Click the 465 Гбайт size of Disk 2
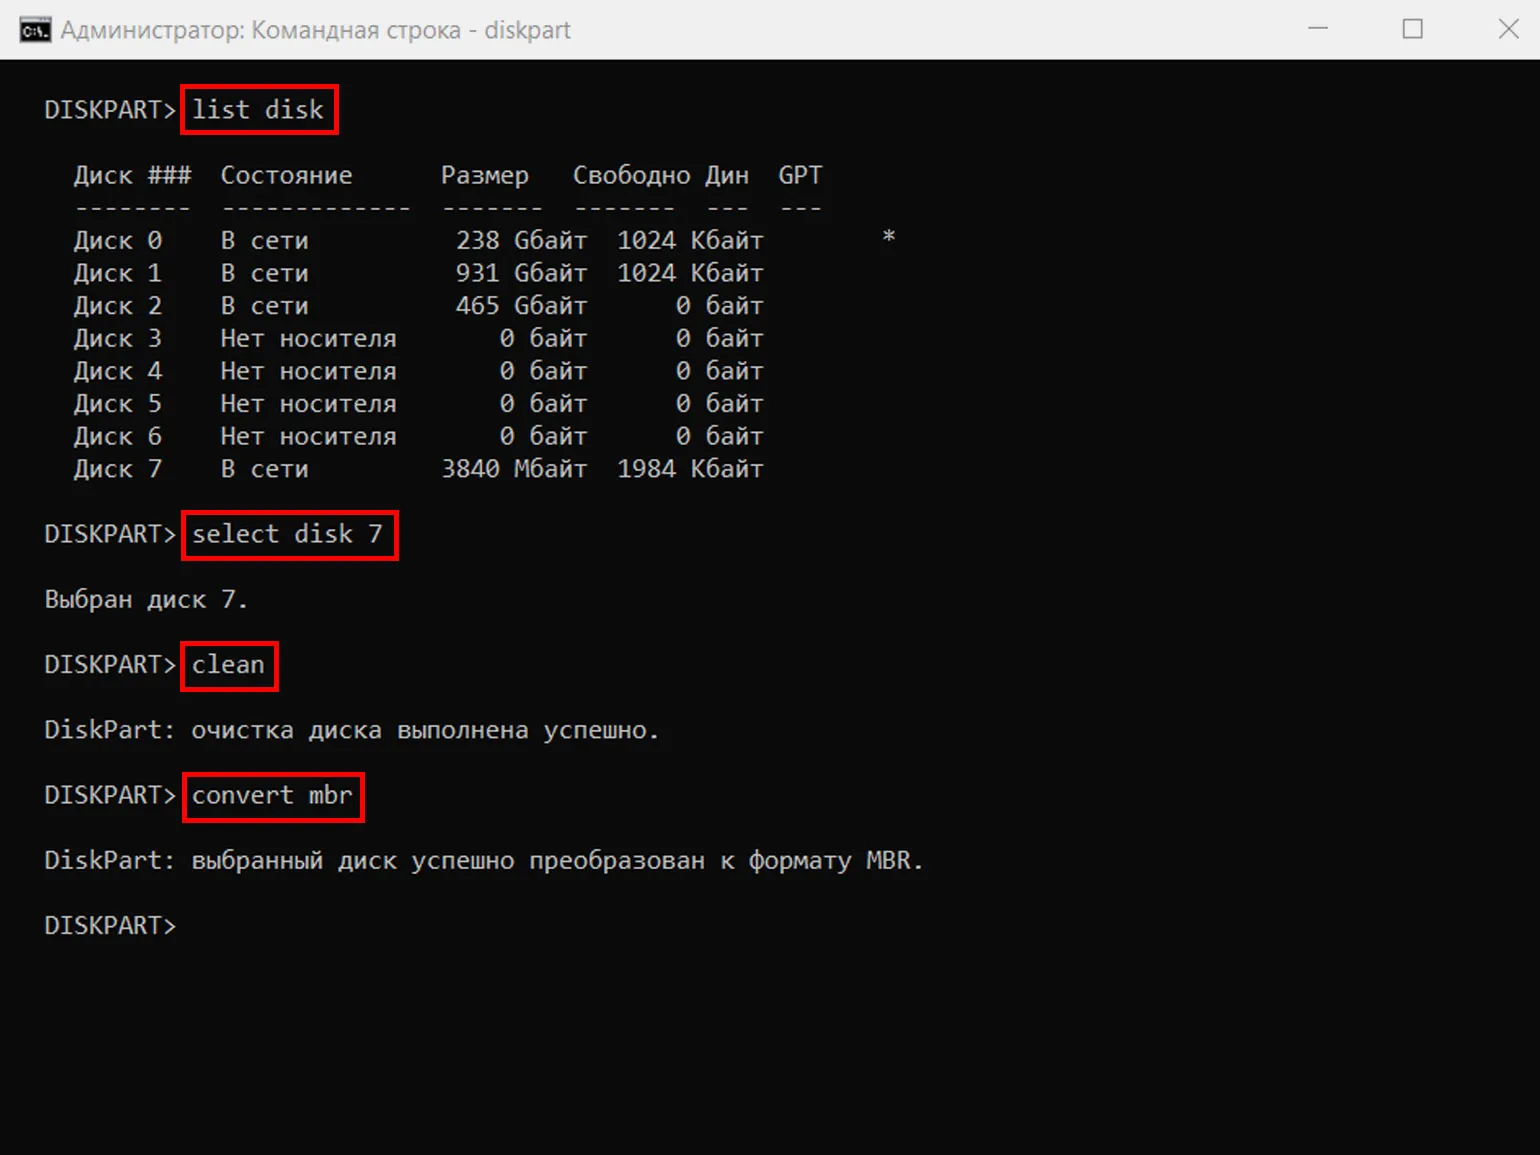The height and width of the screenshot is (1155, 1540). pos(521,306)
